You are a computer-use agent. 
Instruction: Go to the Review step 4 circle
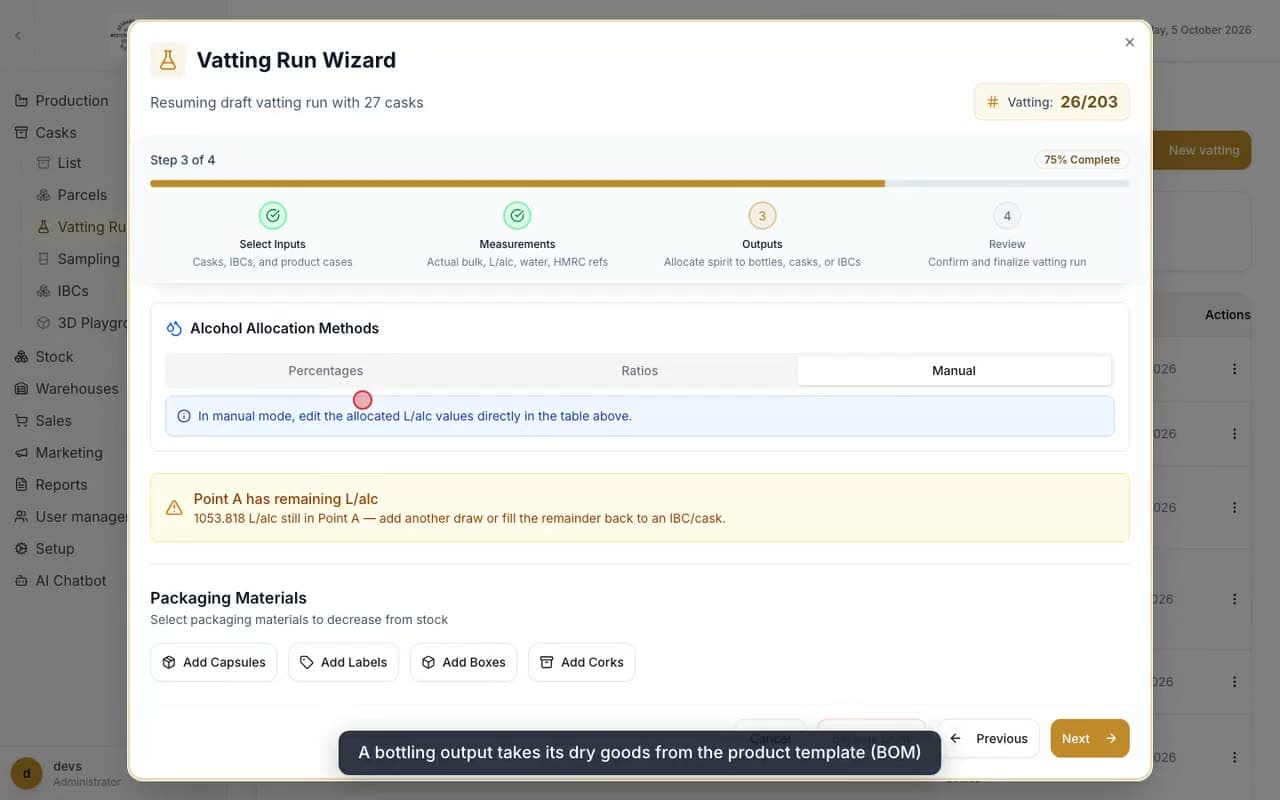1007,215
